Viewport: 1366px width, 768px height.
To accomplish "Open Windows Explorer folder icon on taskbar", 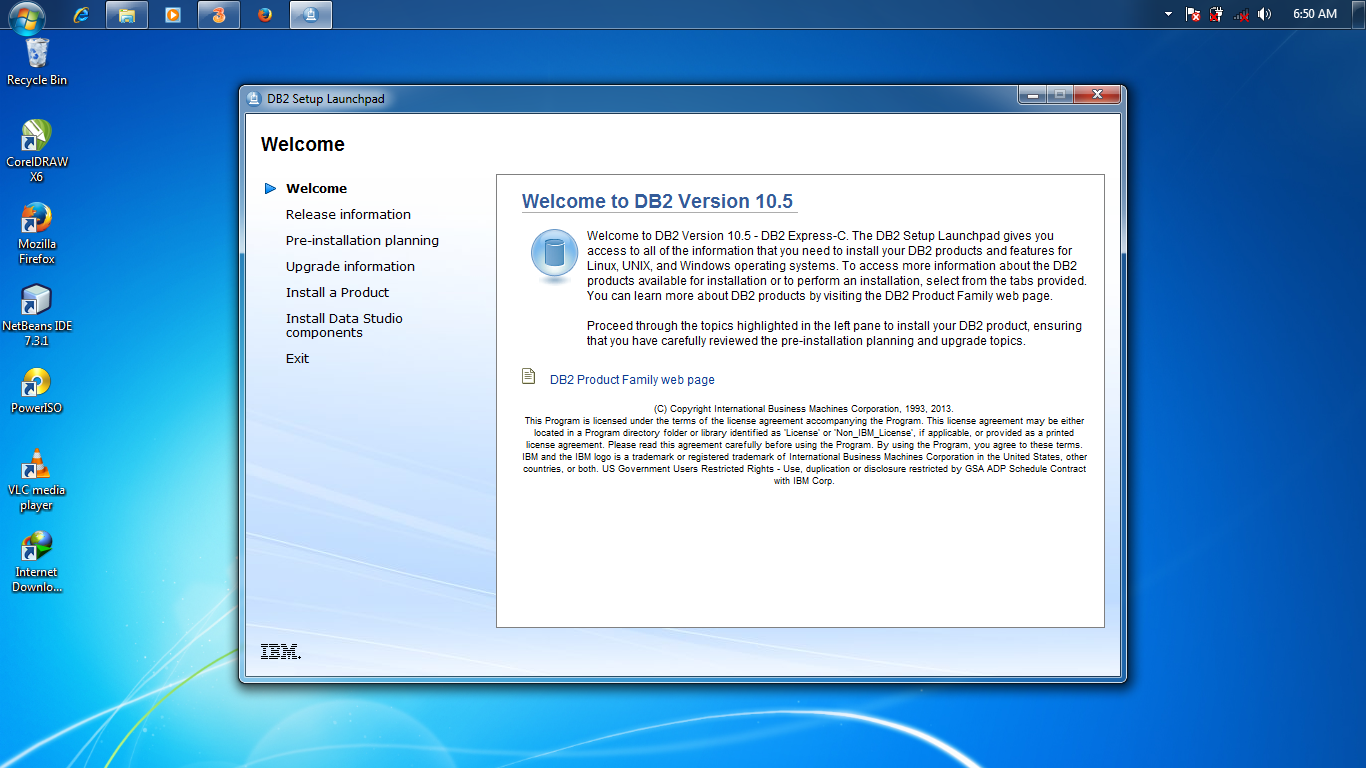I will coord(127,15).
